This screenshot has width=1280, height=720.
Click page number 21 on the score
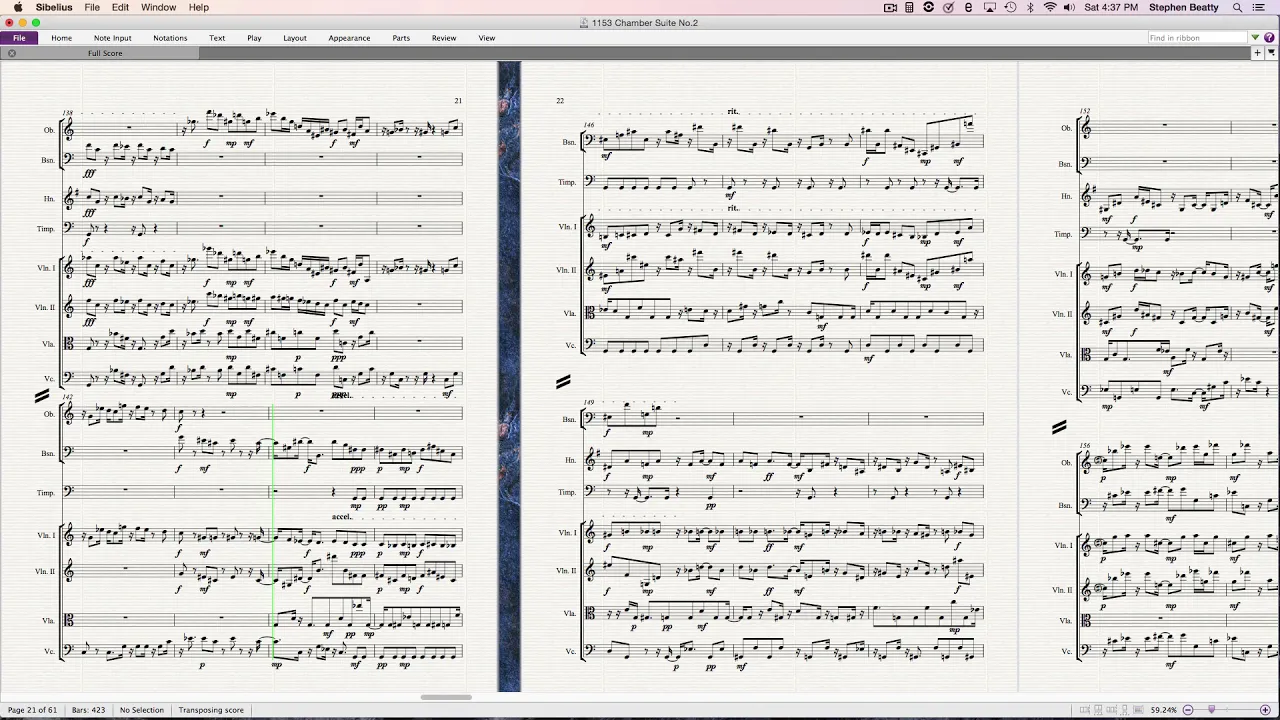pyautogui.click(x=458, y=101)
